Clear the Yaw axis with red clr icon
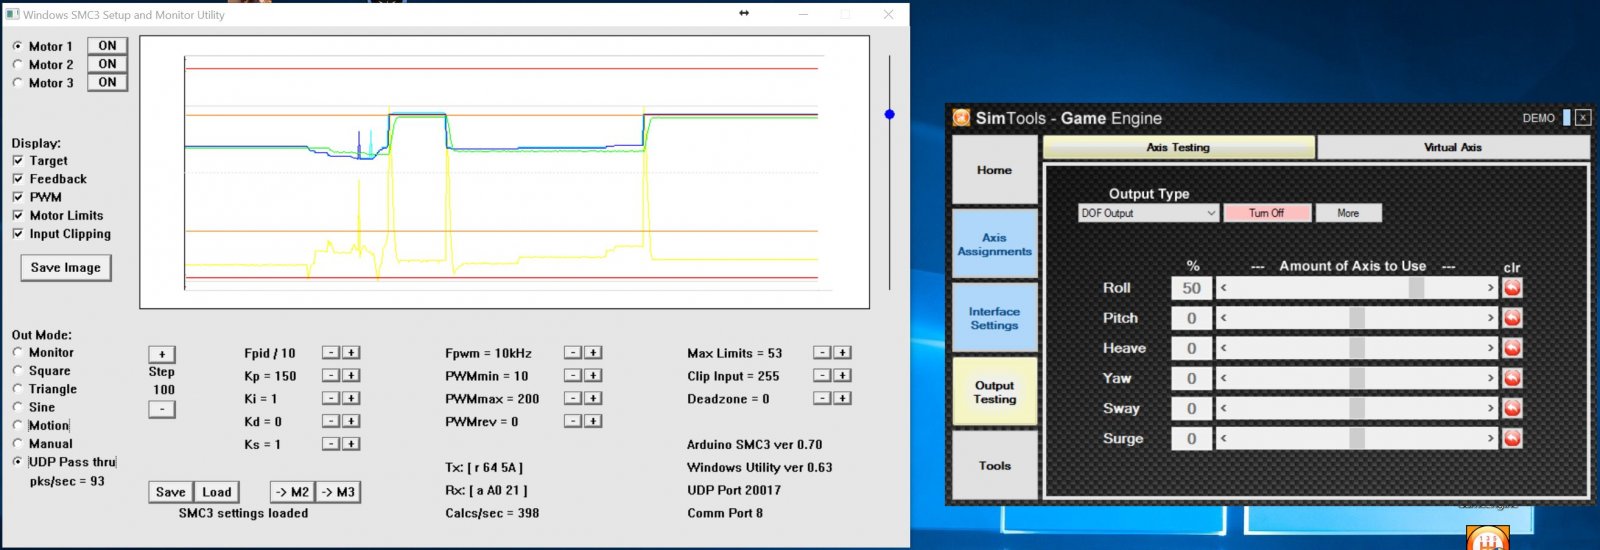The image size is (1600, 550). (x=1512, y=378)
